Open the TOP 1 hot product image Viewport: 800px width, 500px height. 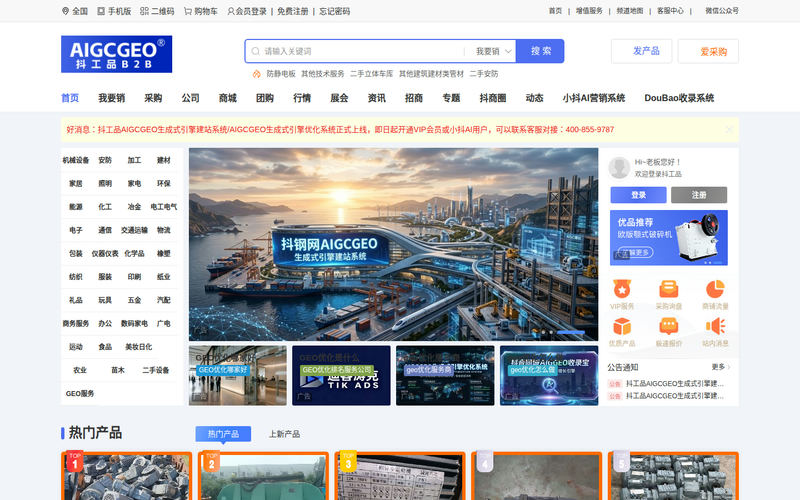127,477
